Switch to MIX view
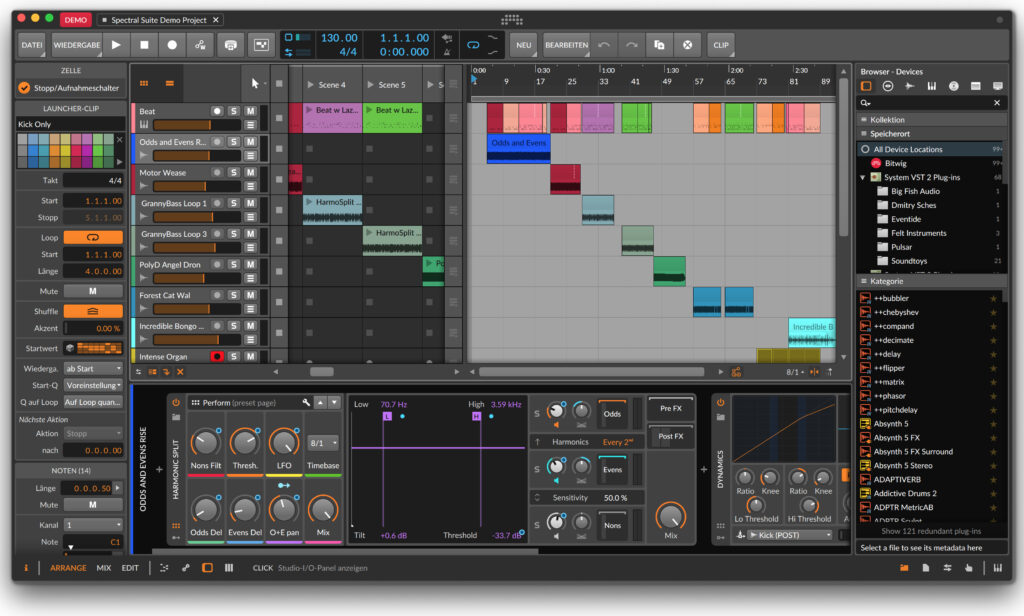This screenshot has height=616, width=1024. coord(104,568)
